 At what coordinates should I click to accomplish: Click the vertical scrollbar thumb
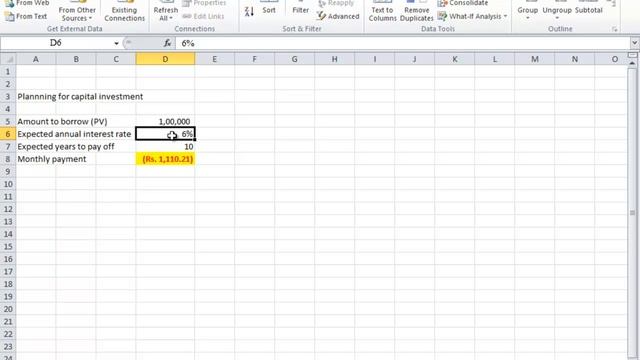633,212
